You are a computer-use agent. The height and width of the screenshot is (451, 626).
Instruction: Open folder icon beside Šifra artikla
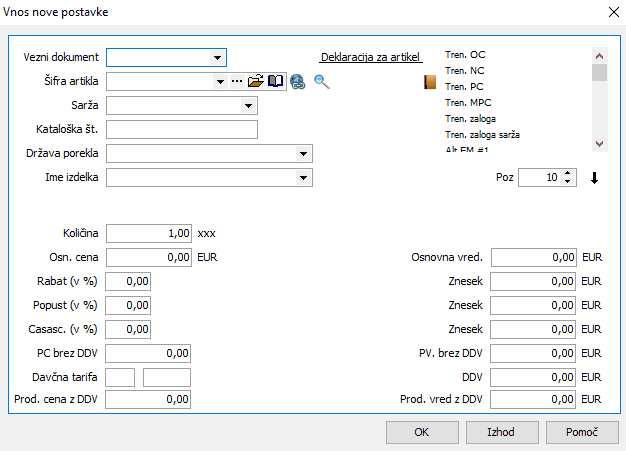pos(256,81)
